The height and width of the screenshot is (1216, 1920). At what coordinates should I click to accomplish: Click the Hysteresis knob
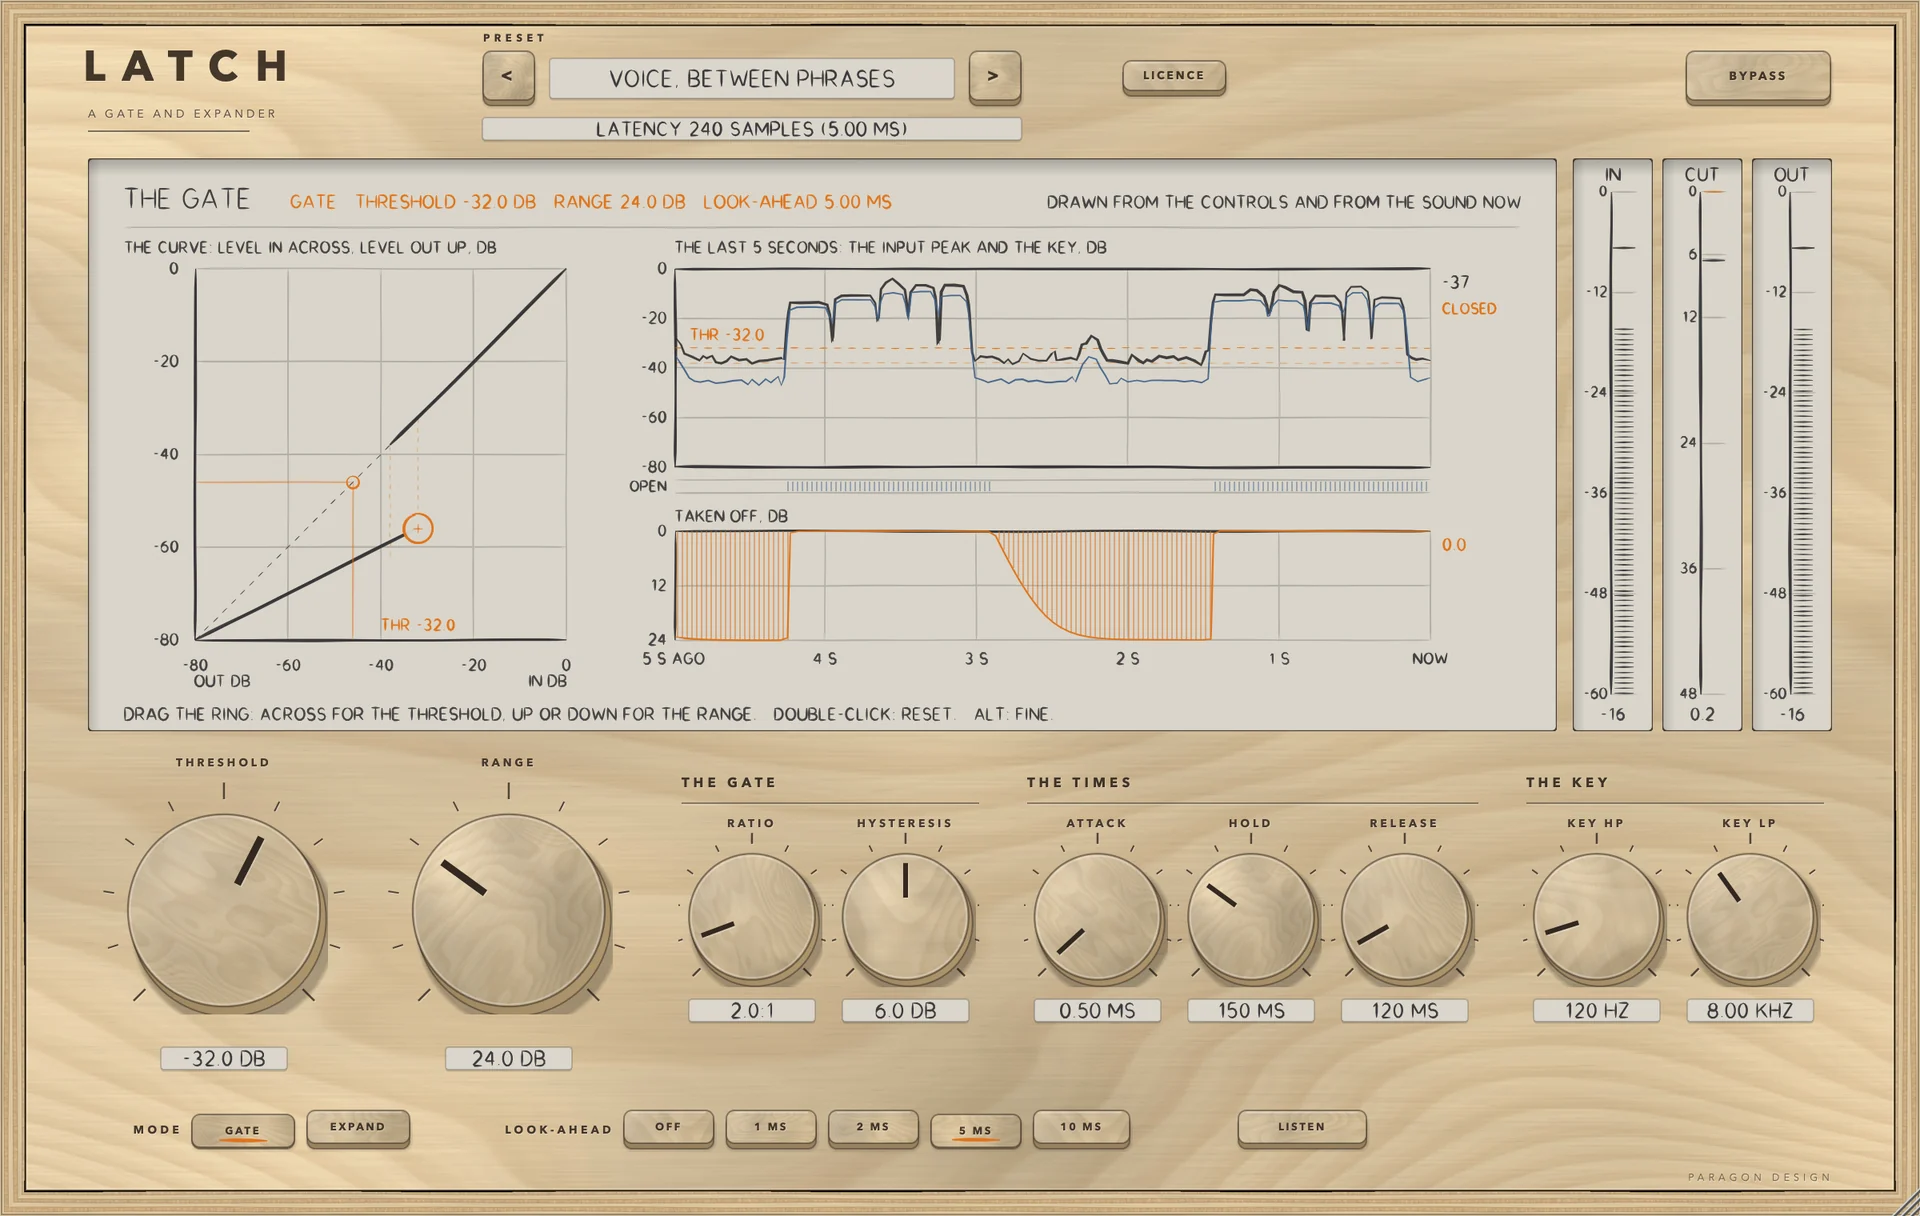pos(906,917)
